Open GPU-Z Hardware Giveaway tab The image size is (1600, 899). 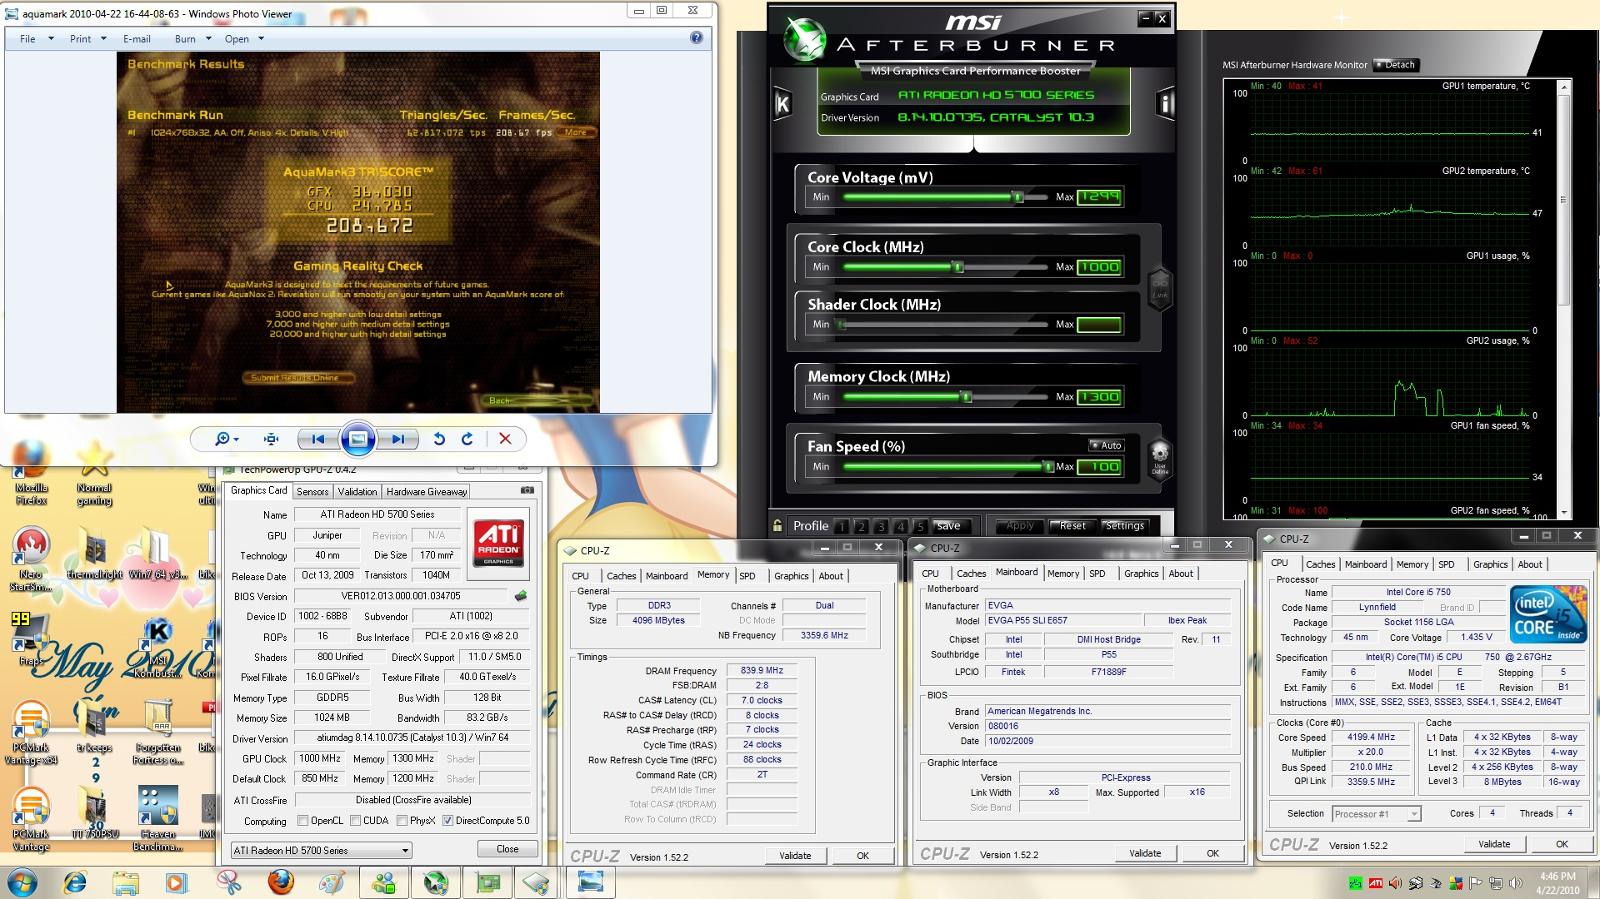pyautogui.click(x=427, y=491)
